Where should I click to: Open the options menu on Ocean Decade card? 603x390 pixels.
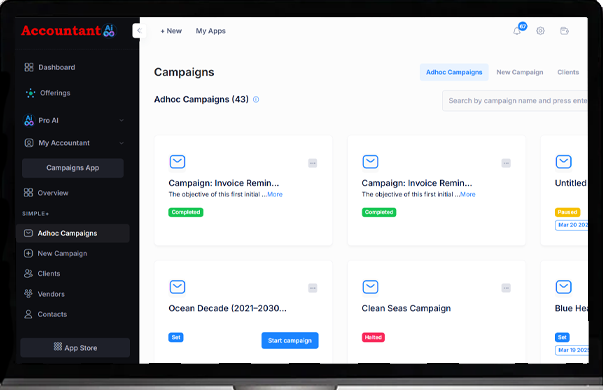tap(313, 288)
